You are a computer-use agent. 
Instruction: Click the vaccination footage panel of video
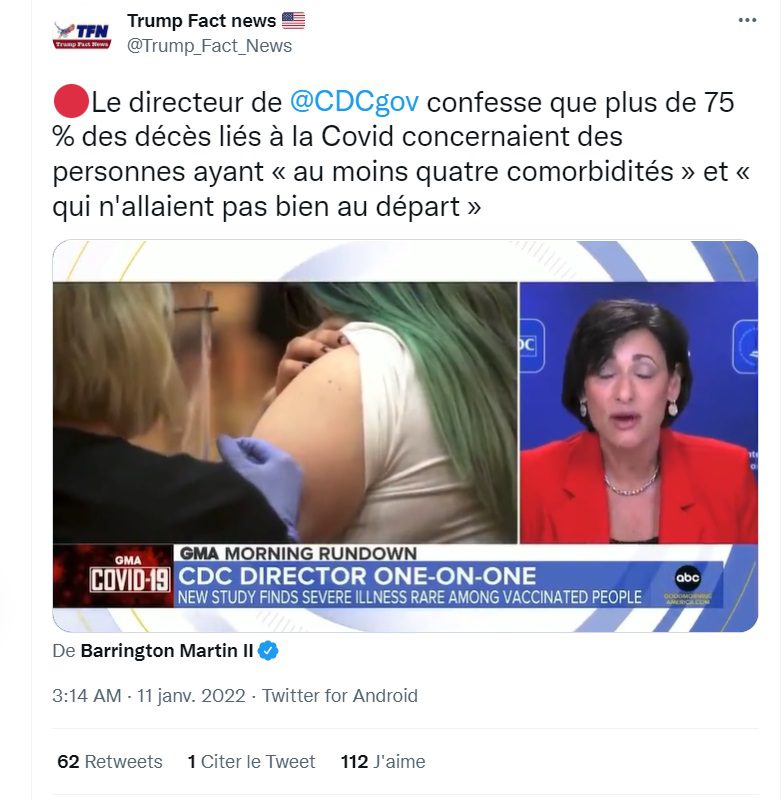click(285, 412)
